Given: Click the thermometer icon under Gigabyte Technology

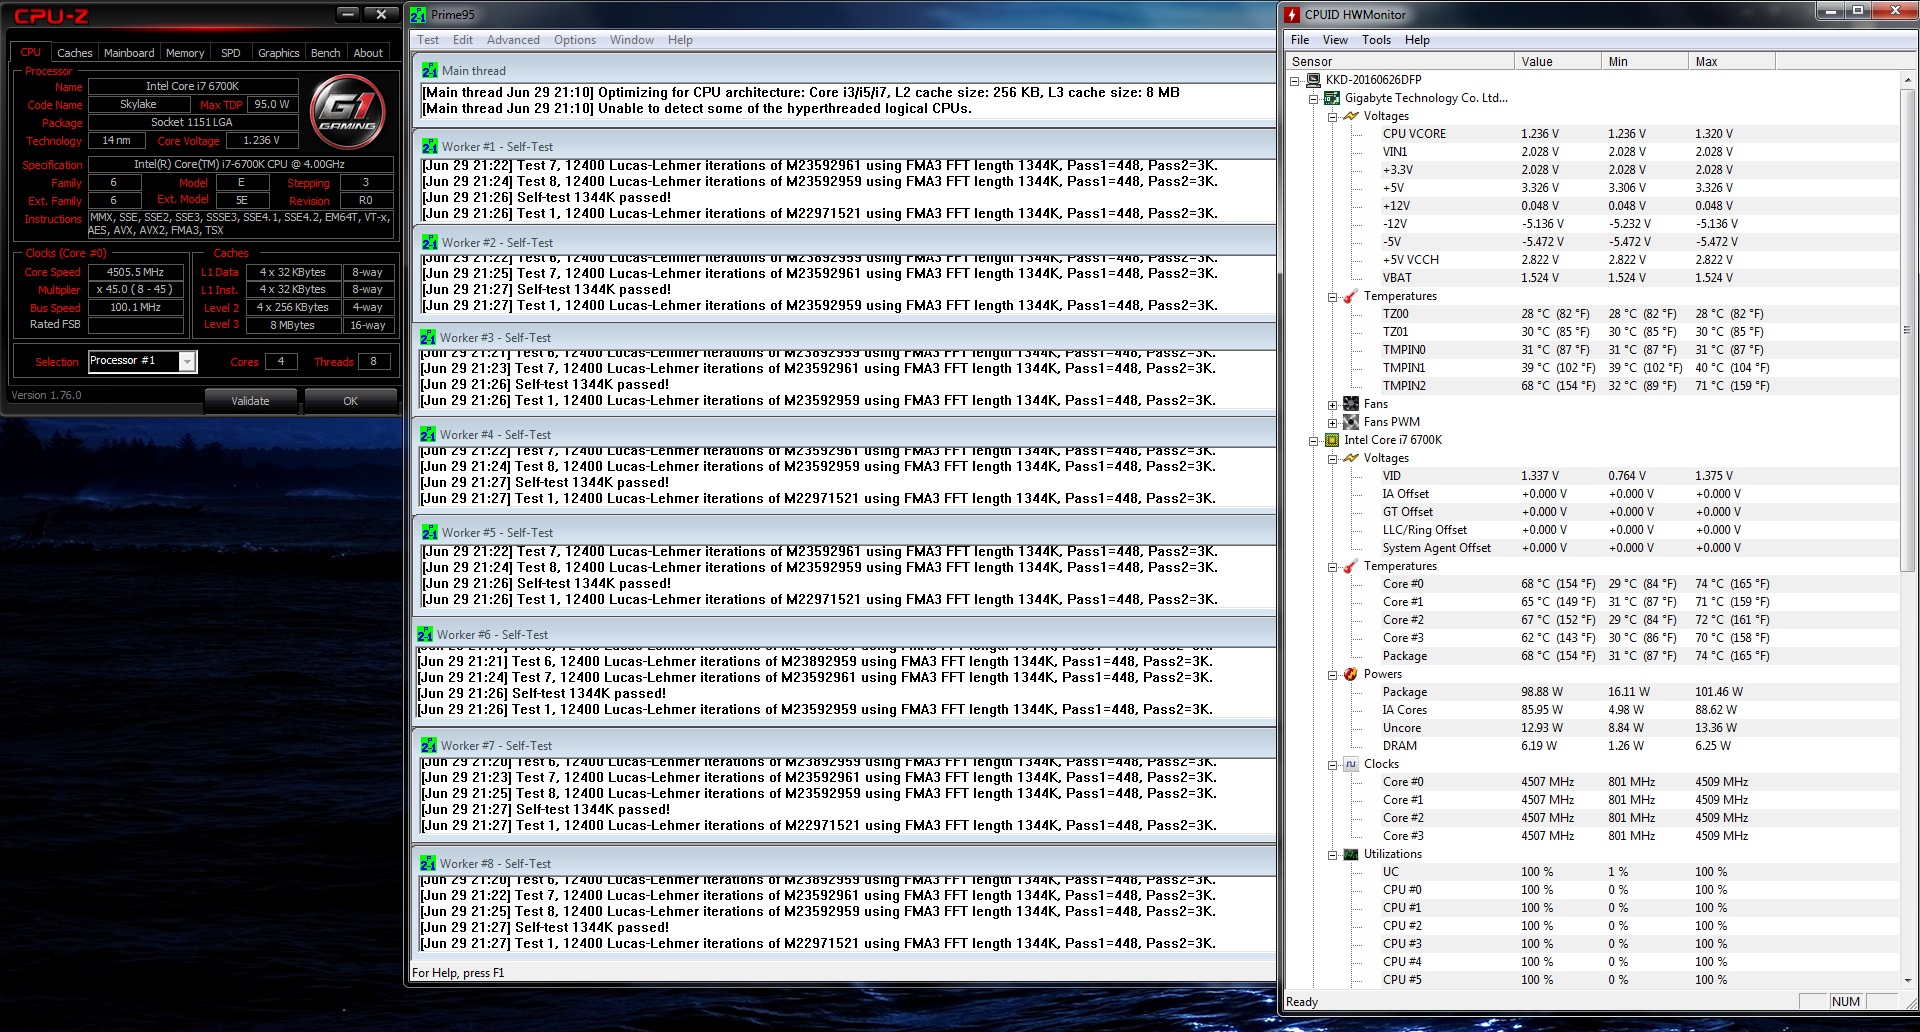Looking at the screenshot, I should (x=1351, y=296).
